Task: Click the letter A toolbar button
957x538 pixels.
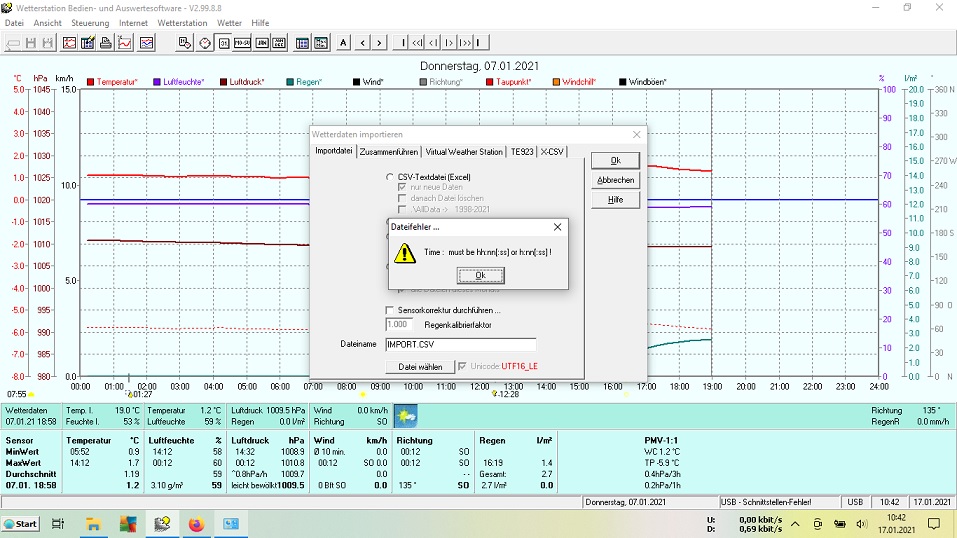Action: click(x=343, y=43)
